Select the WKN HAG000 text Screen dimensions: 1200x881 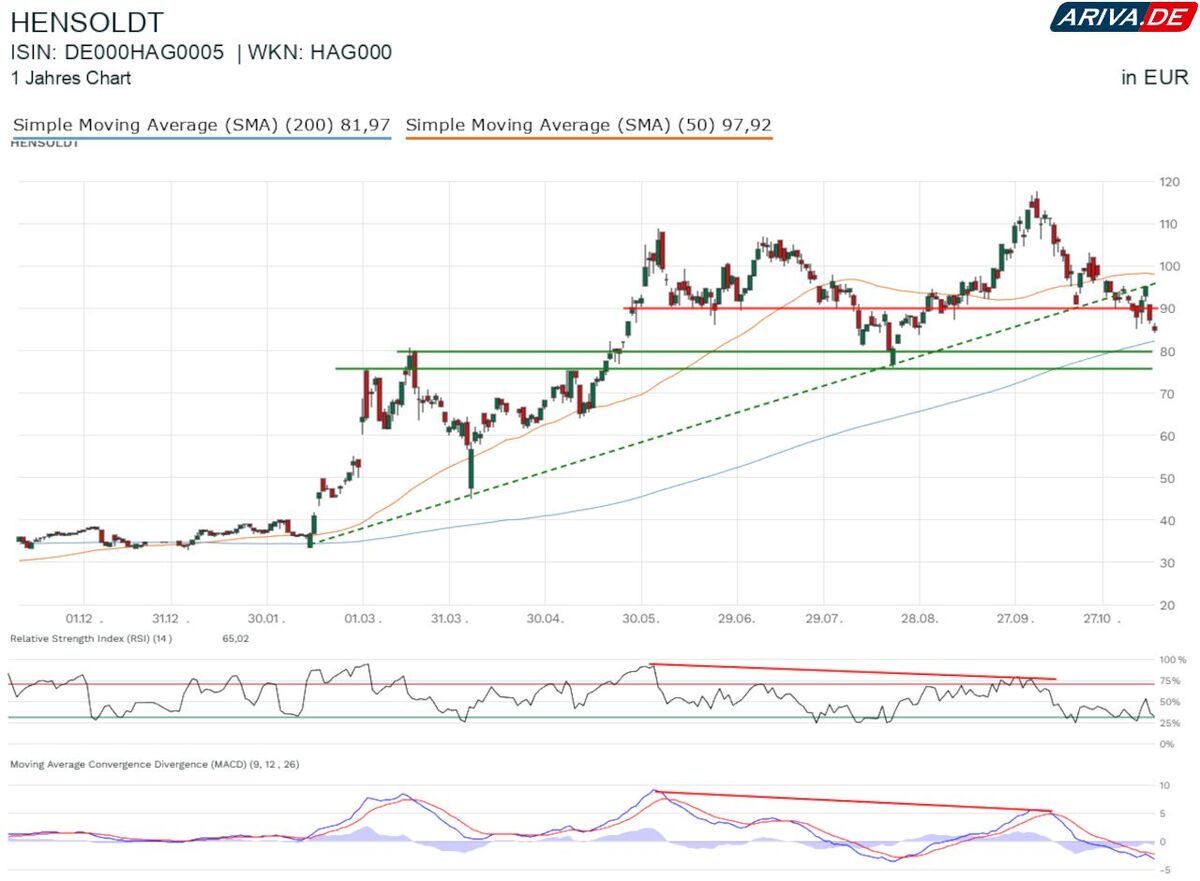point(322,53)
